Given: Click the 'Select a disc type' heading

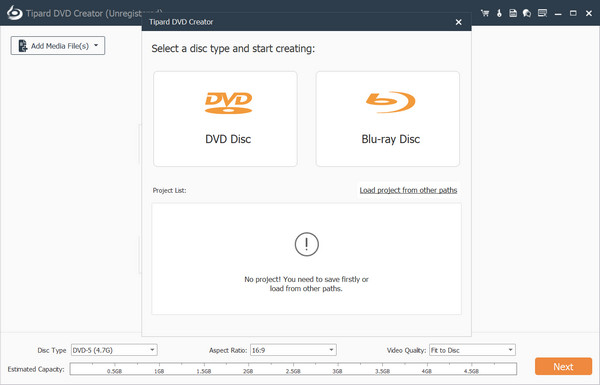Looking at the screenshot, I should pyautogui.click(x=233, y=49).
